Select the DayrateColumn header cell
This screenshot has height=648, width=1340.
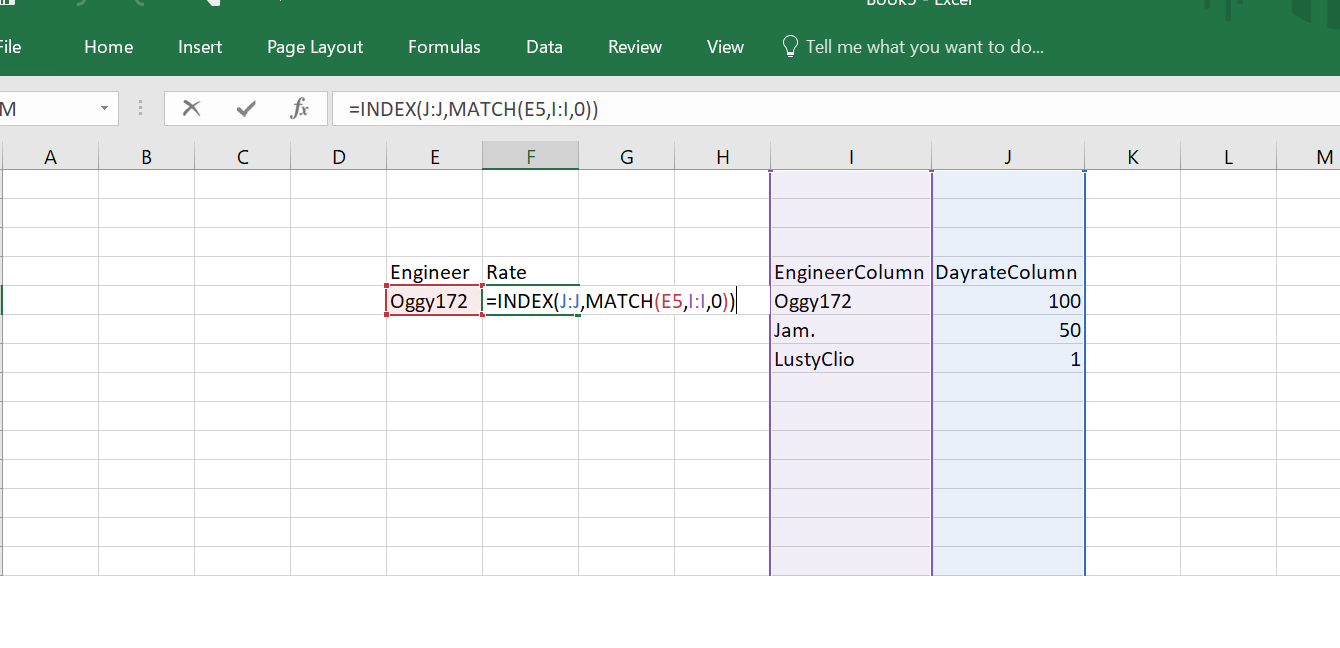(1007, 272)
